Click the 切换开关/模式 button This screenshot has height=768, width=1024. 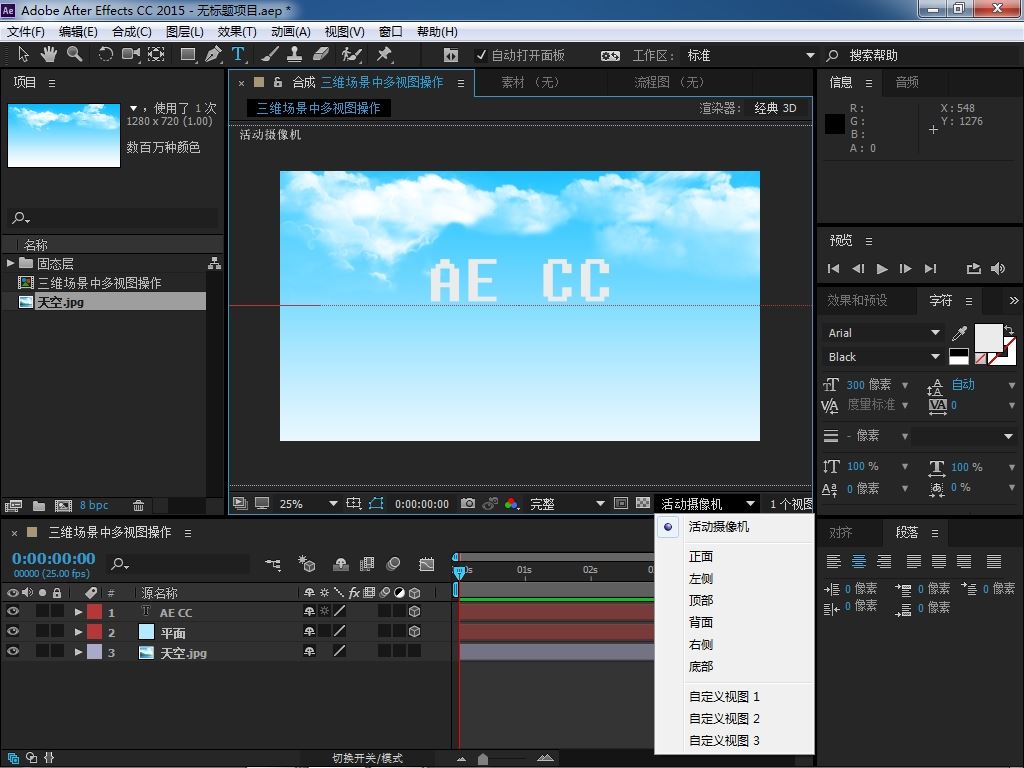[367, 758]
